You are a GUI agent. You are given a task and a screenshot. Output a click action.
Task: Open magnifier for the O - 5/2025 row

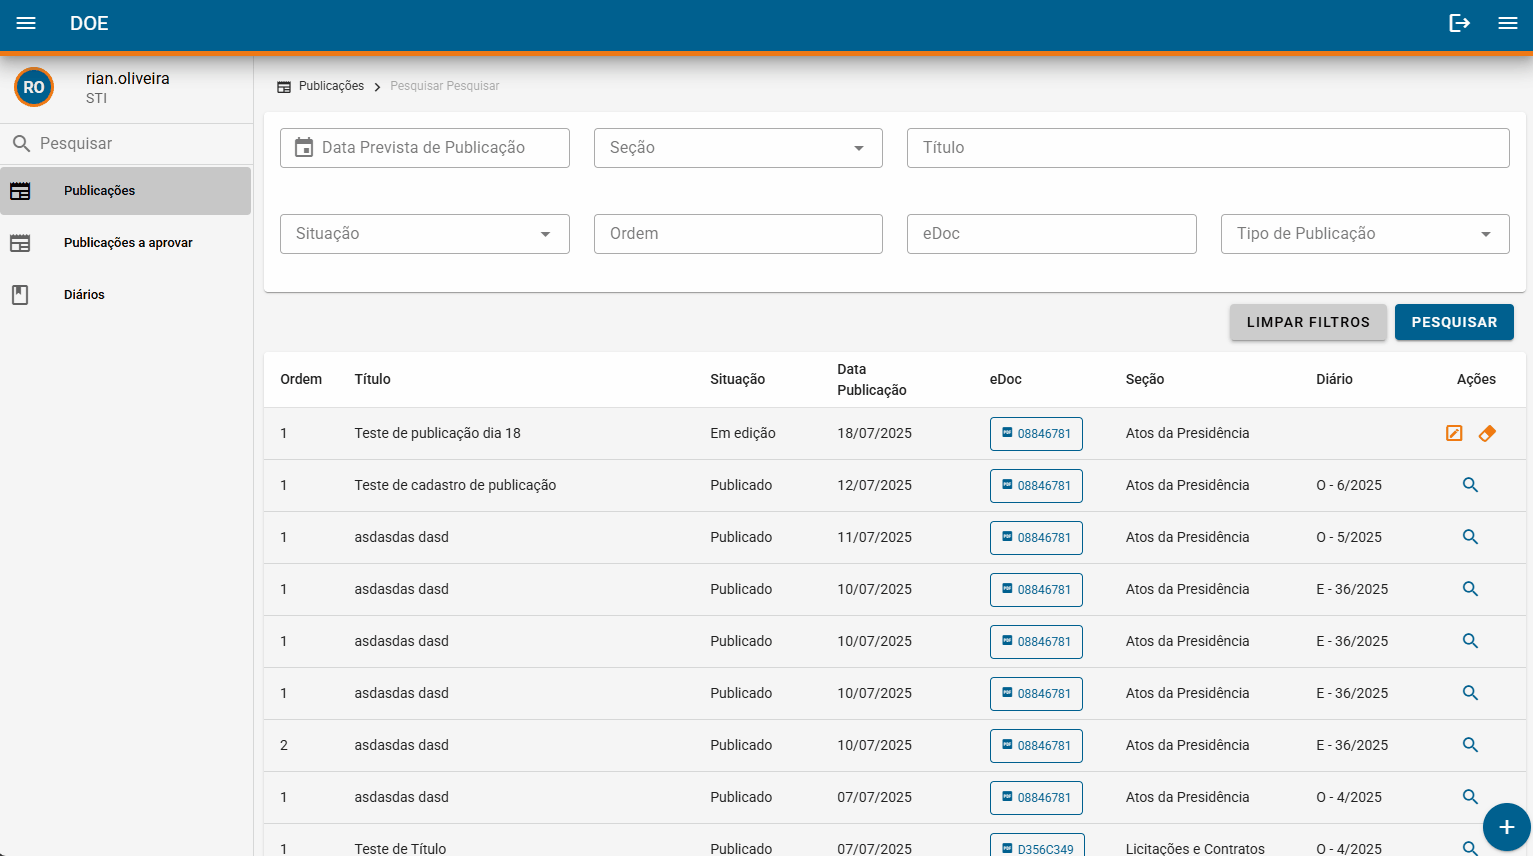click(1470, 537)
